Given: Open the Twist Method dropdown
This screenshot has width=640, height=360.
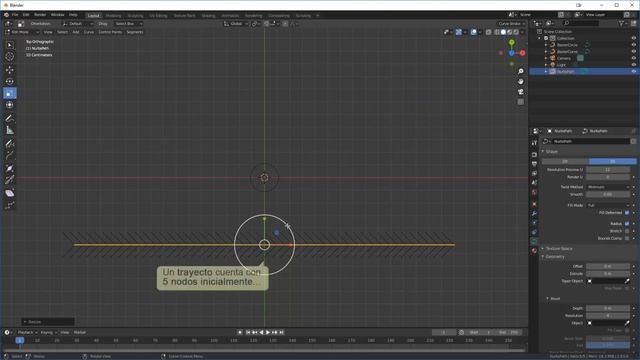Looking at the screenshot, I should [x=608, y=187].
